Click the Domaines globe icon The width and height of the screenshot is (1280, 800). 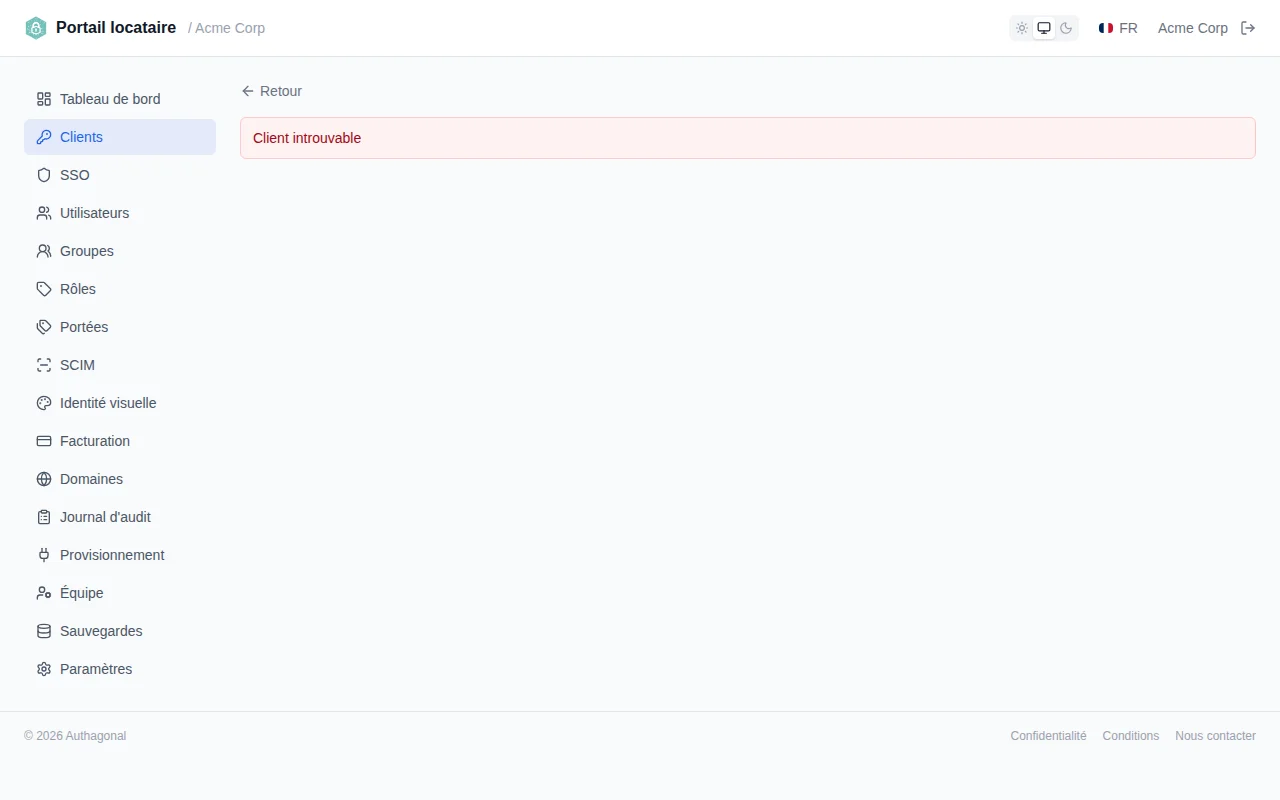coord(44,479)
